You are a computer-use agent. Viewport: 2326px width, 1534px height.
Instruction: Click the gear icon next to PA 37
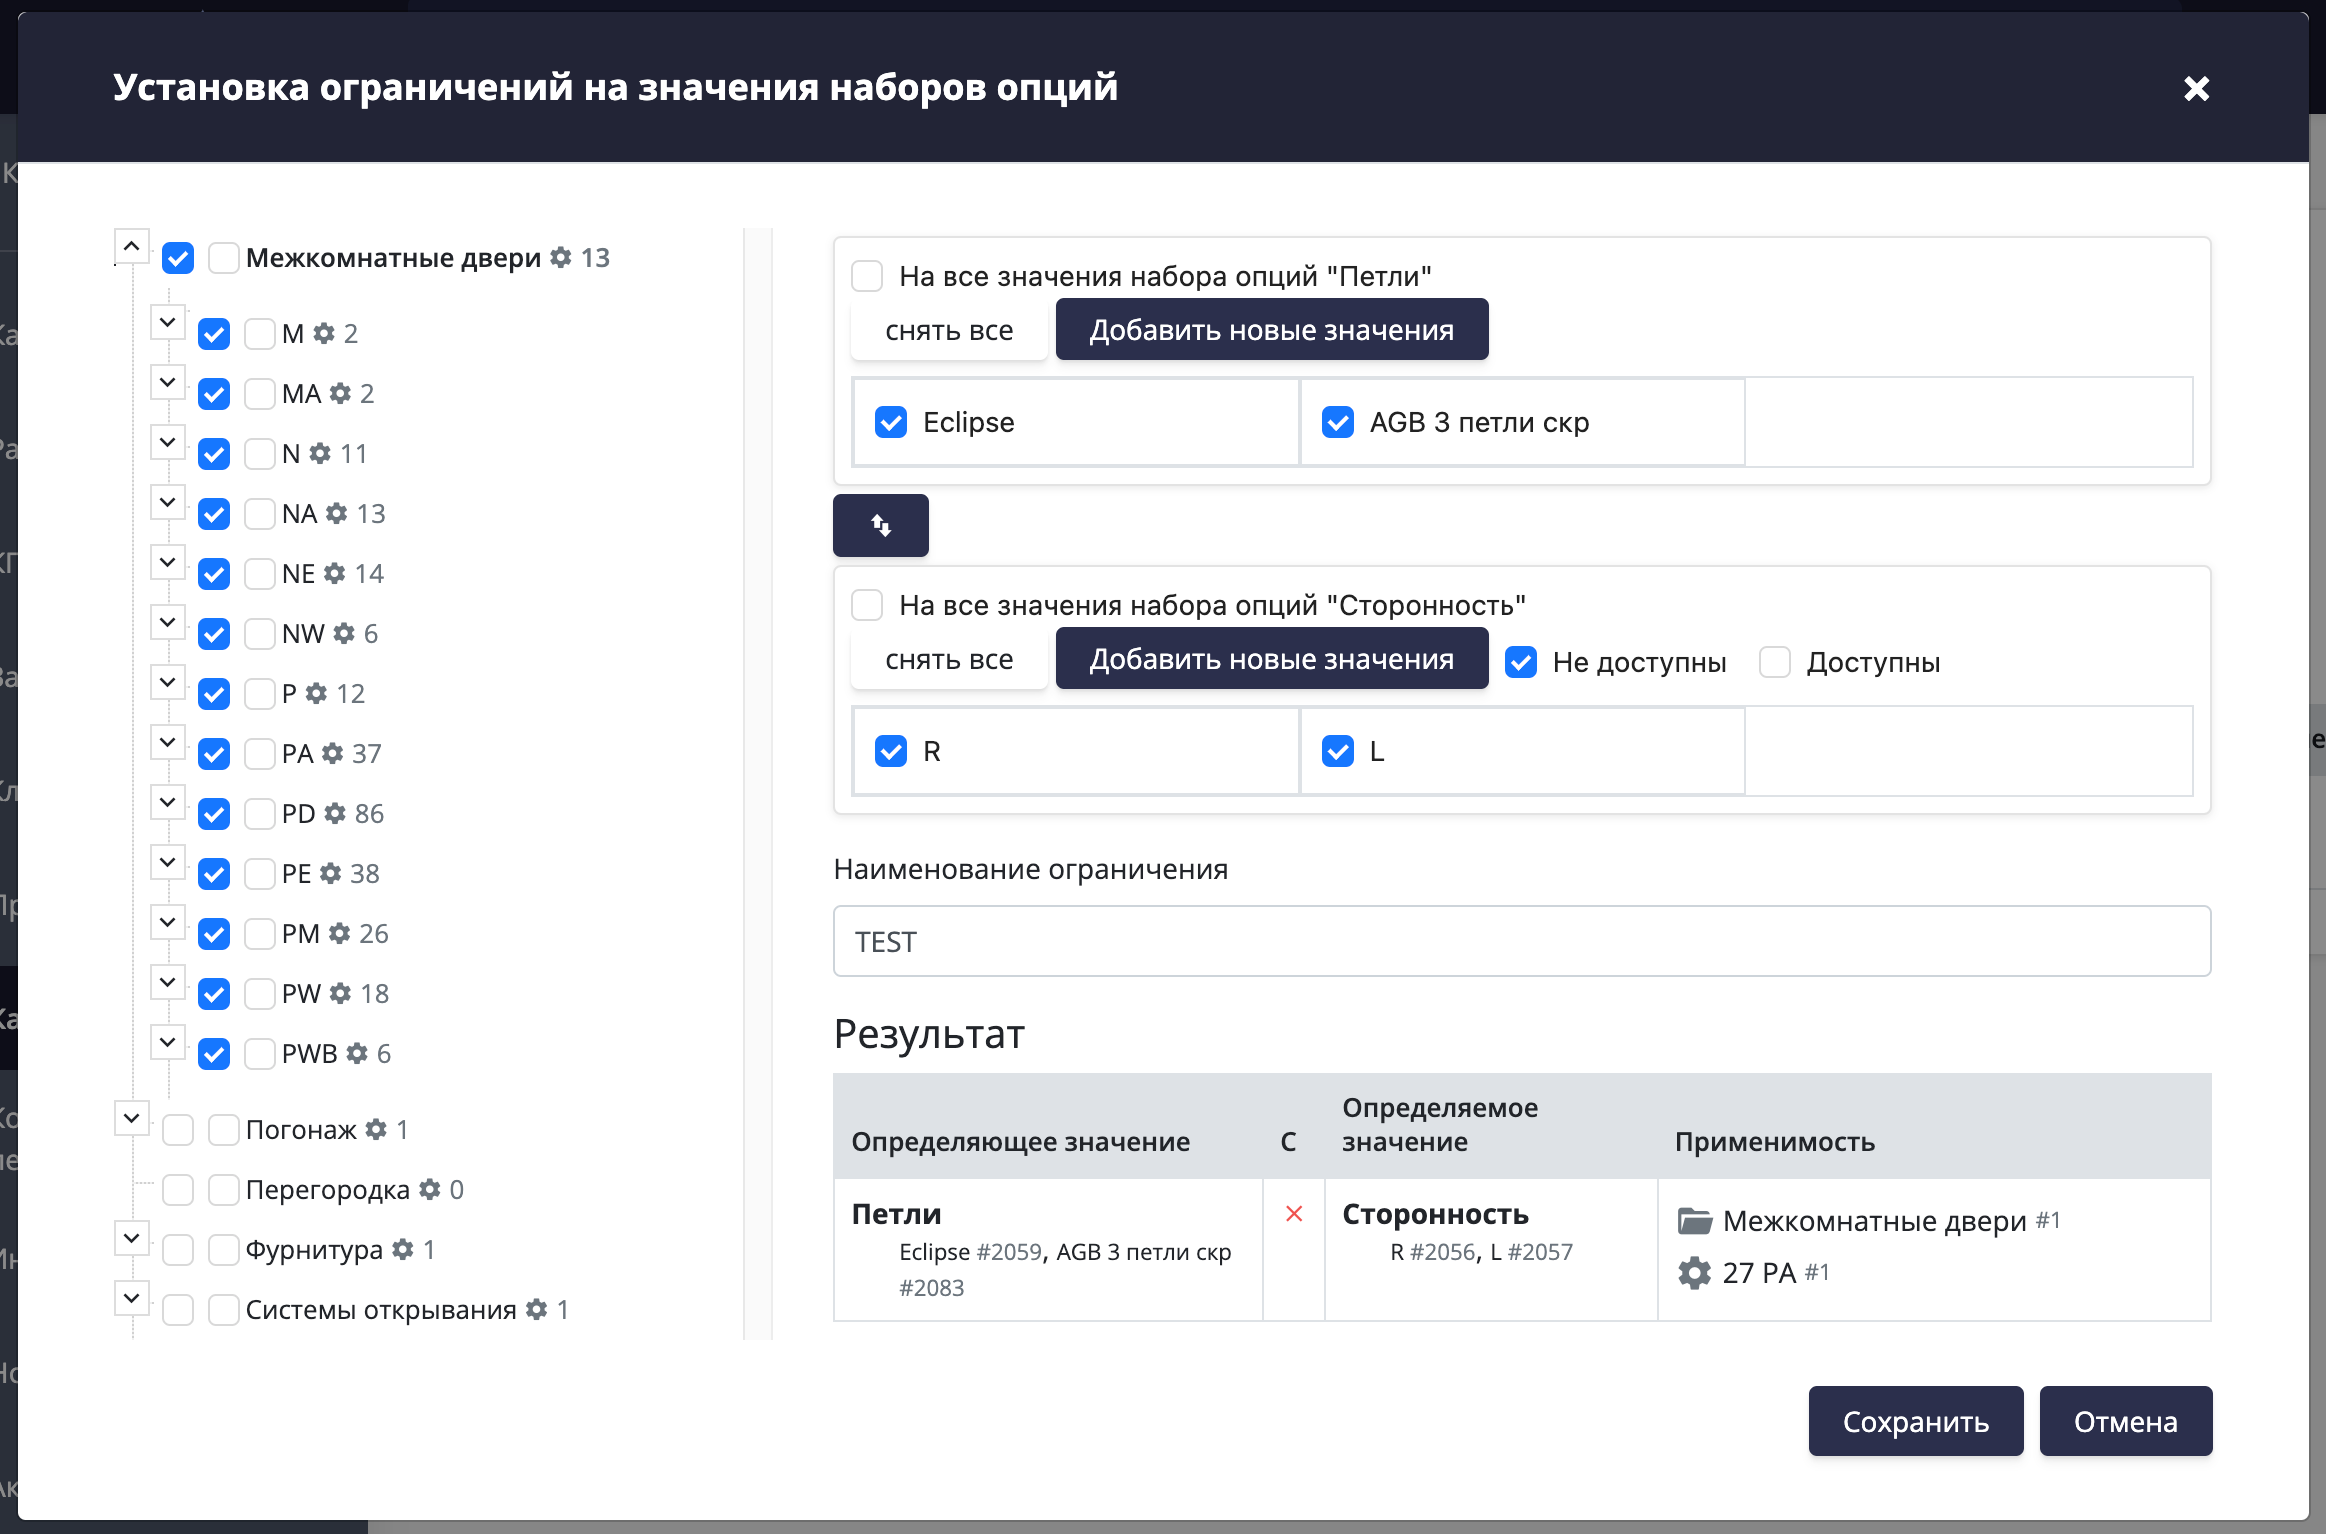pyautogui.click(x=333, y=753)
